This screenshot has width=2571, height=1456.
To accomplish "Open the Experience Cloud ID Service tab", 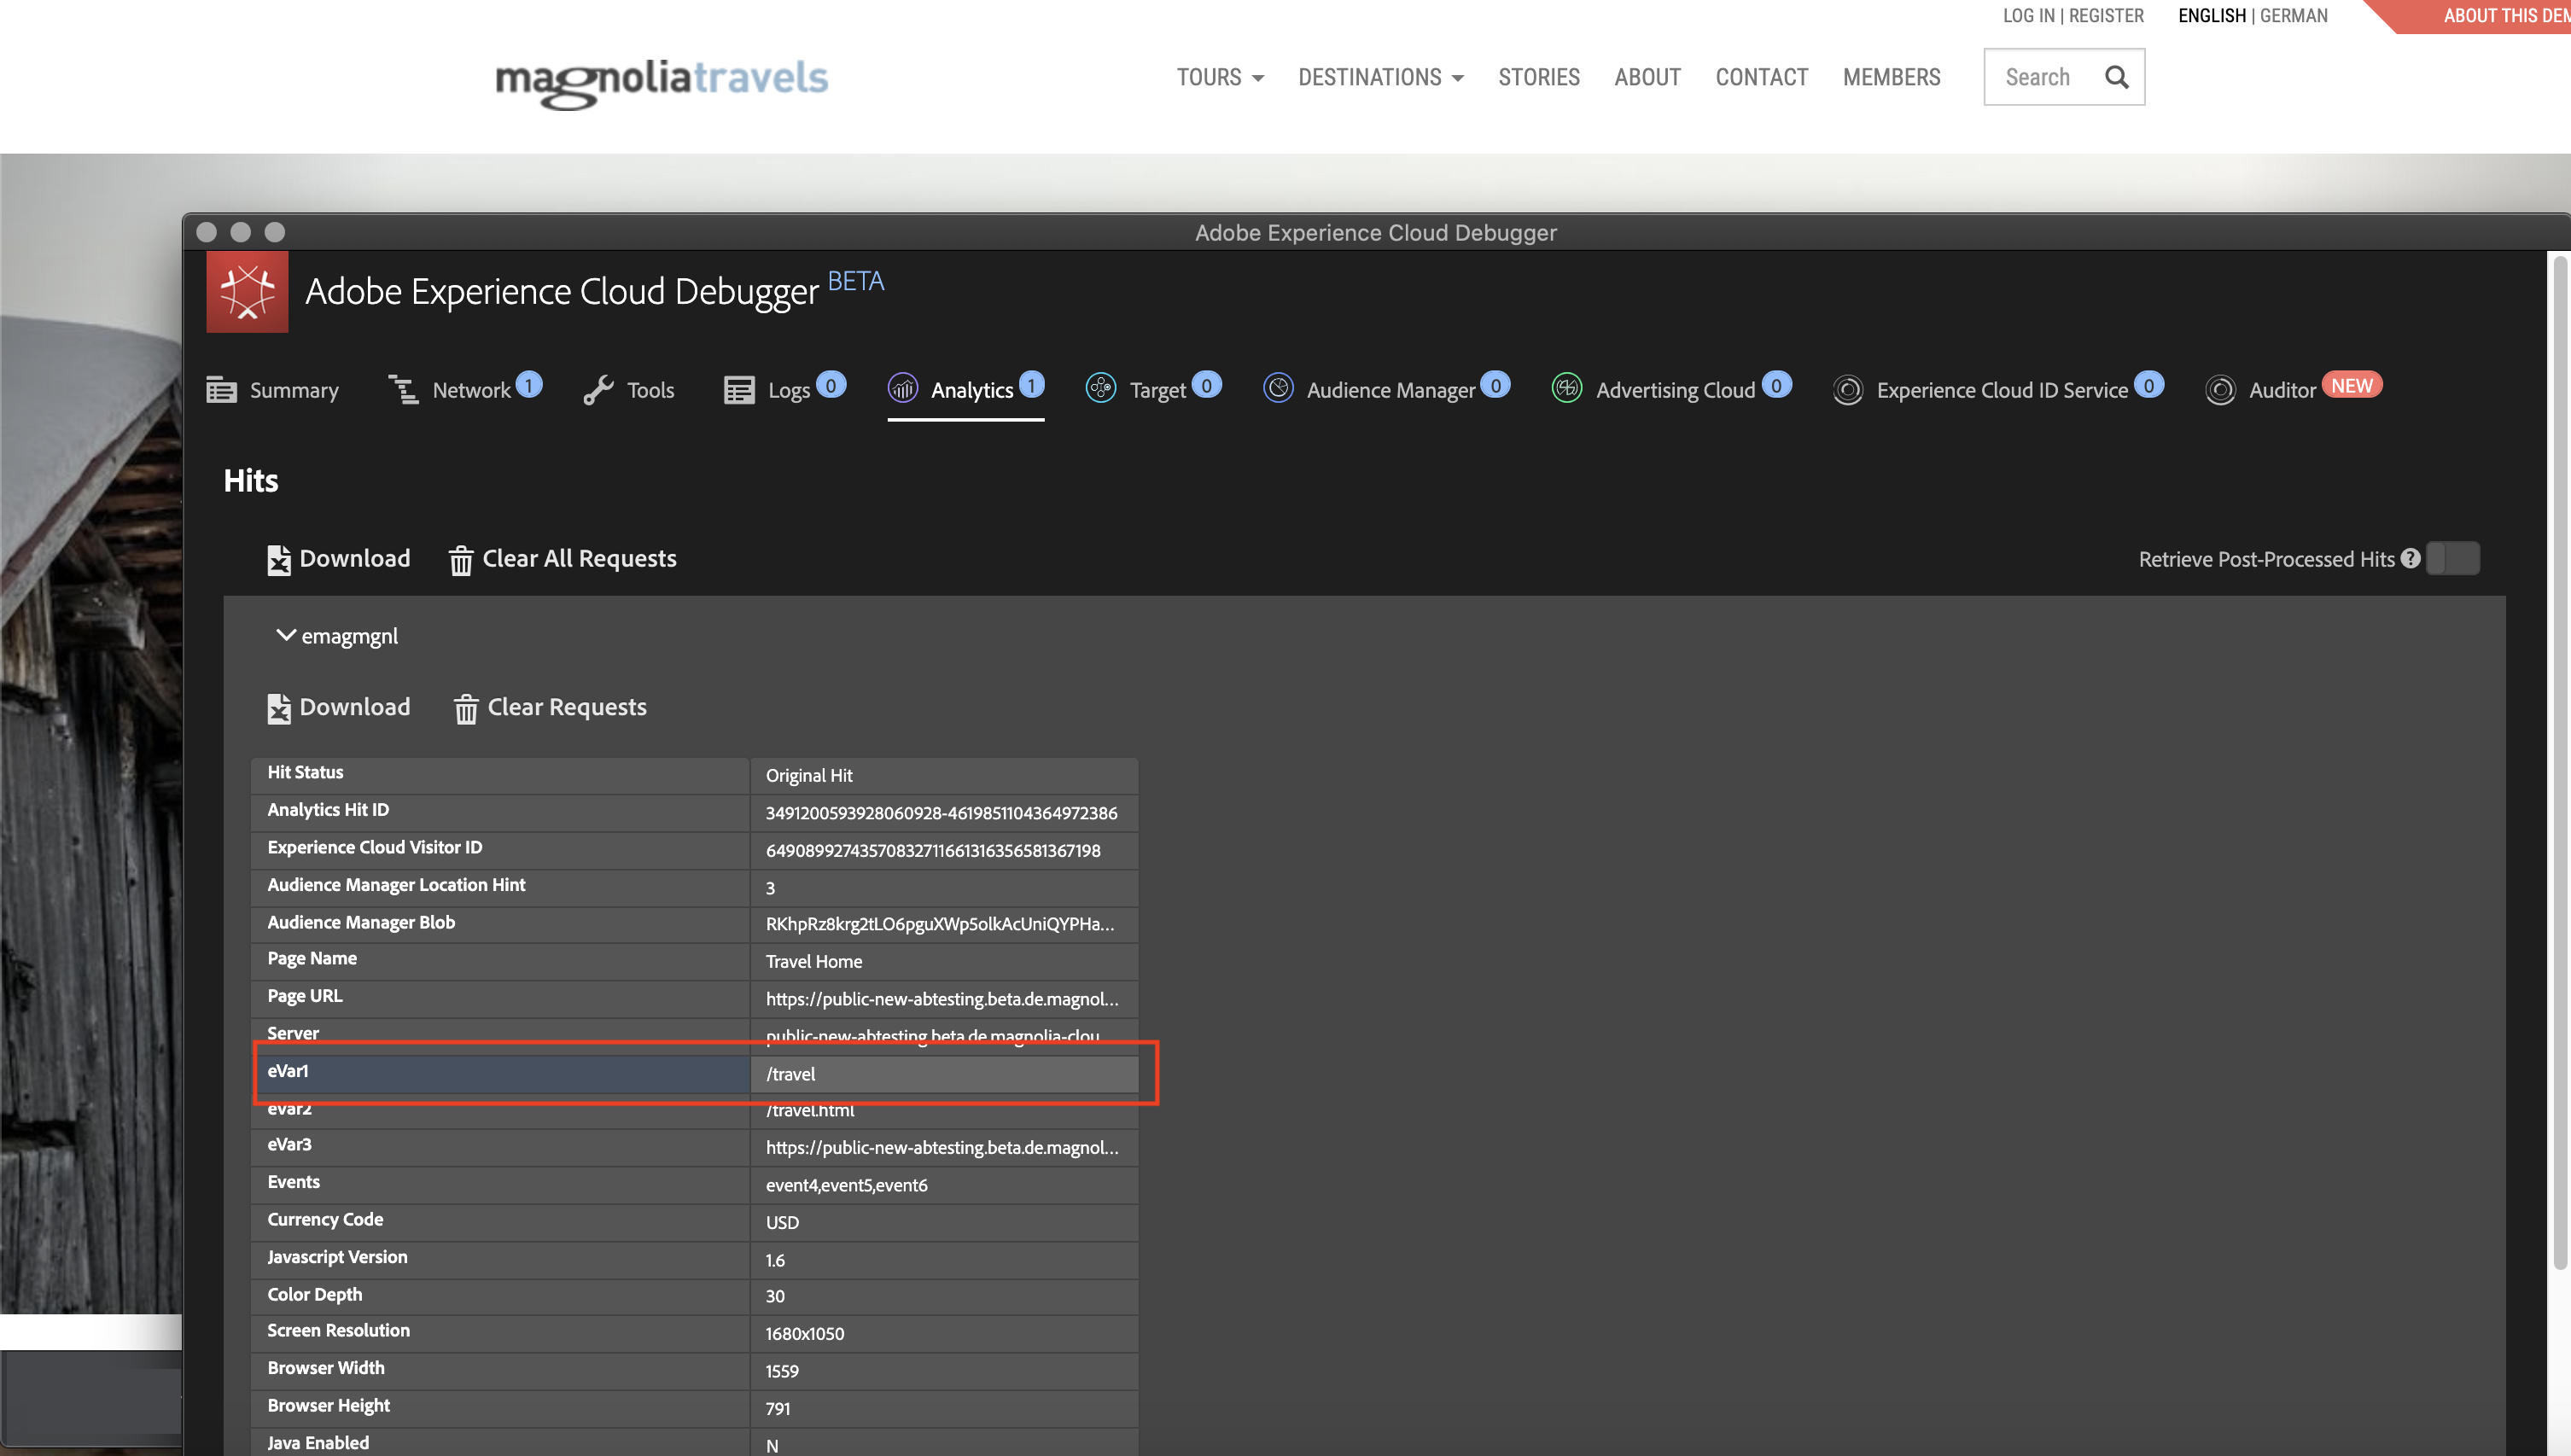I will coord(1999,389).
